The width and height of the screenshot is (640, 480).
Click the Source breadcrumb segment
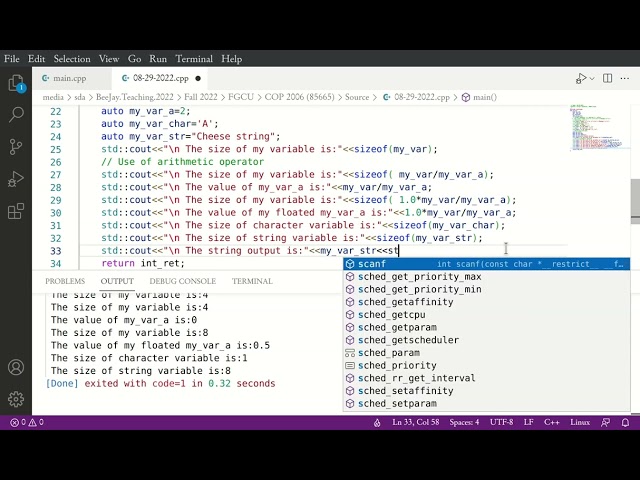tap(357, 97)
